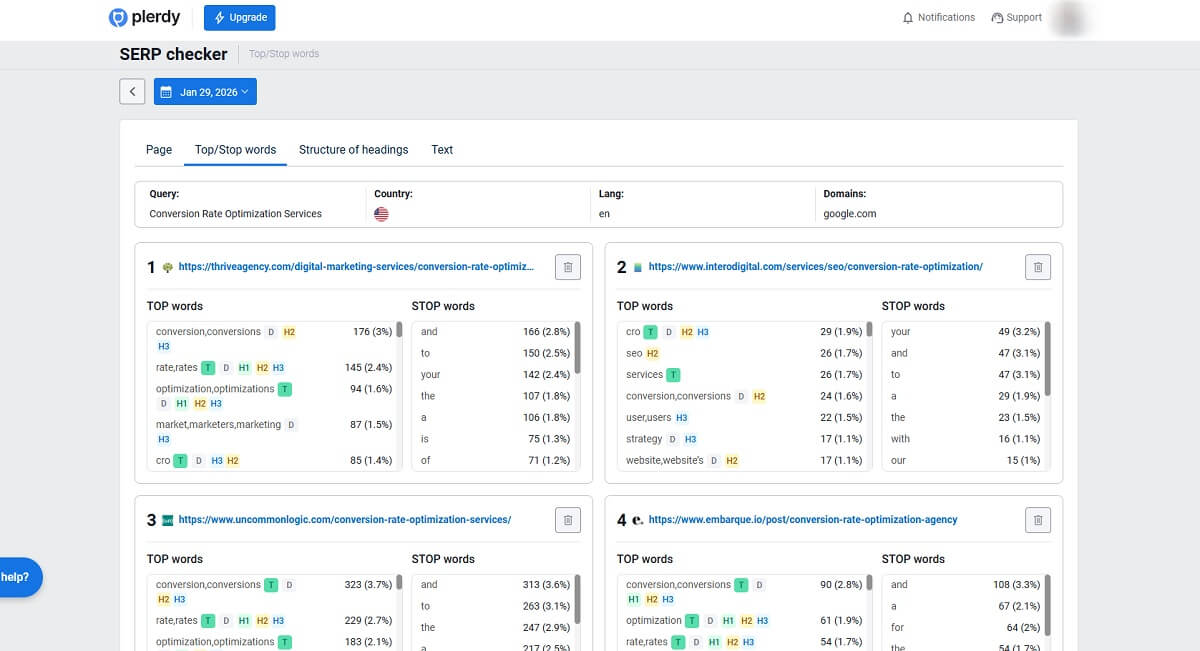Open Support headset link

click(1016, 18)
